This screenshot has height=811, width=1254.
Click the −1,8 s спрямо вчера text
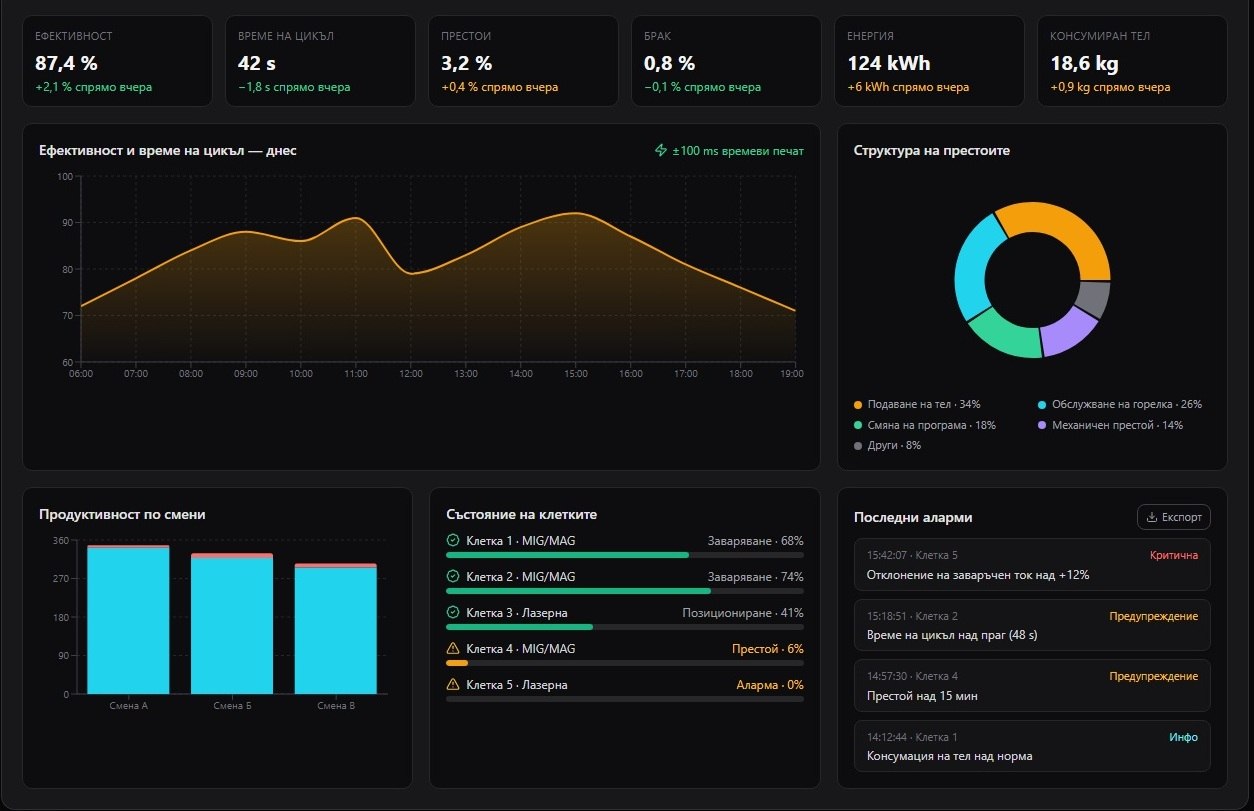(x=294, y=87)
